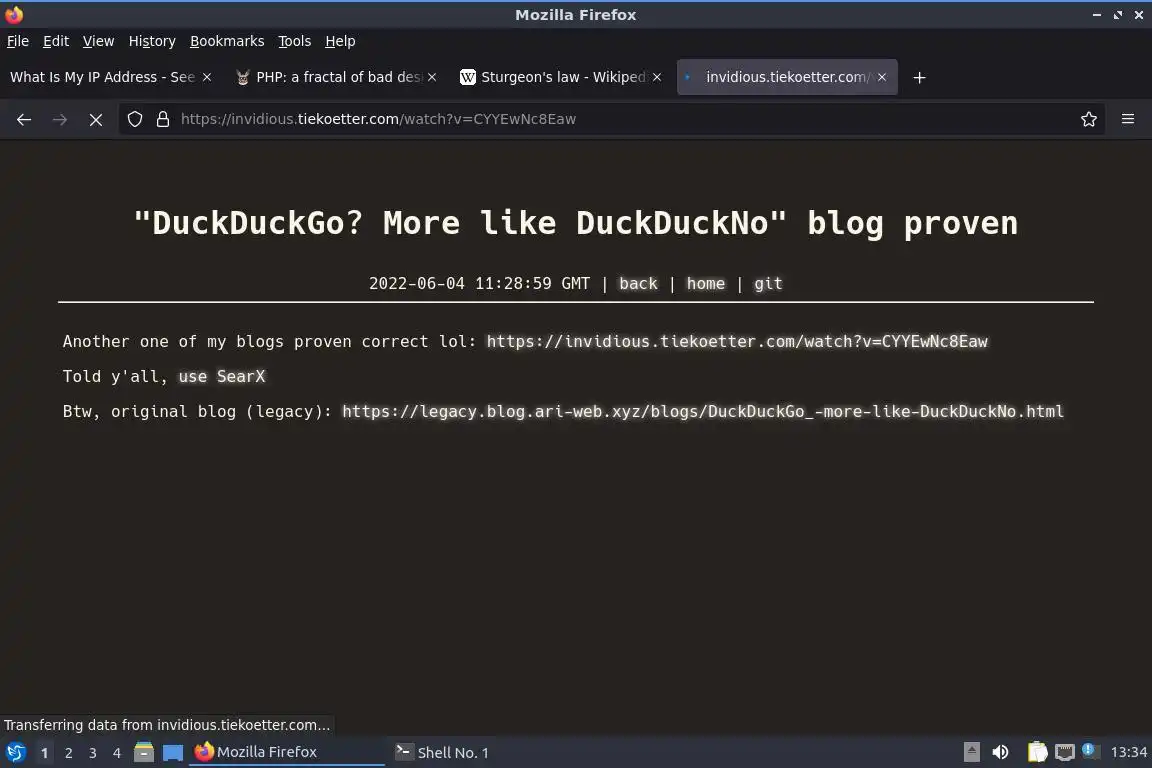Viewport: 1152px width, 768px height.
Task: Open the invidious watch link in blog text
Action: (737, 342)
